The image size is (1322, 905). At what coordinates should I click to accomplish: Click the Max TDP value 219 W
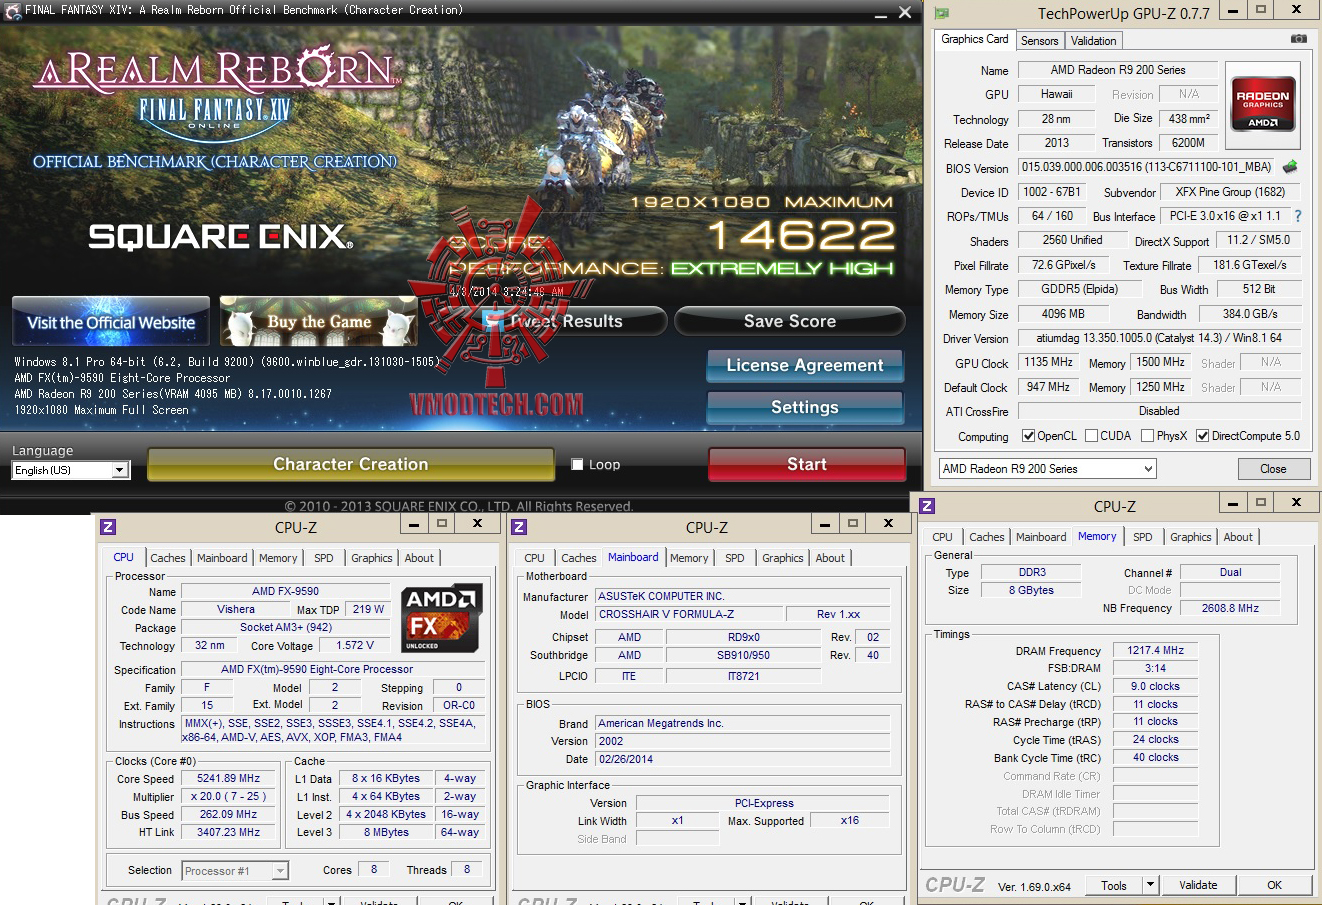(x=368, y=609)
